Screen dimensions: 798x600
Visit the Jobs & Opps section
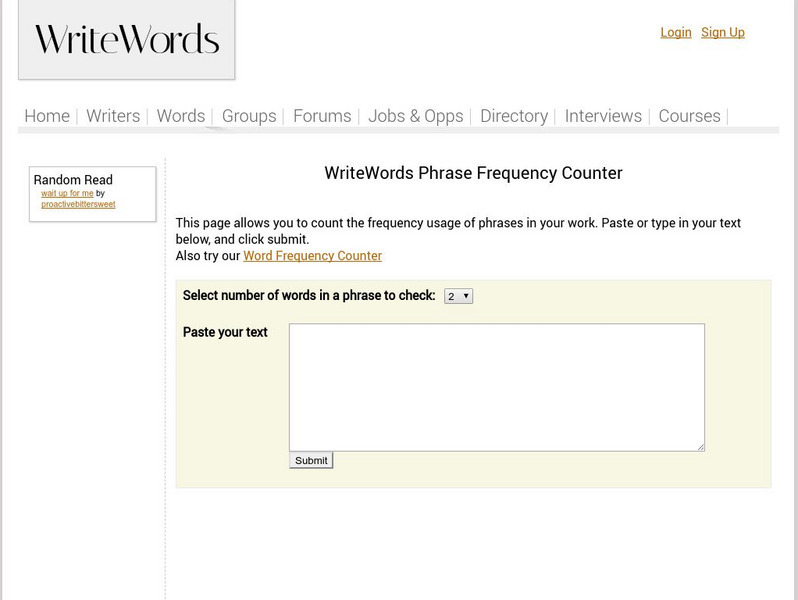[415, 116]
